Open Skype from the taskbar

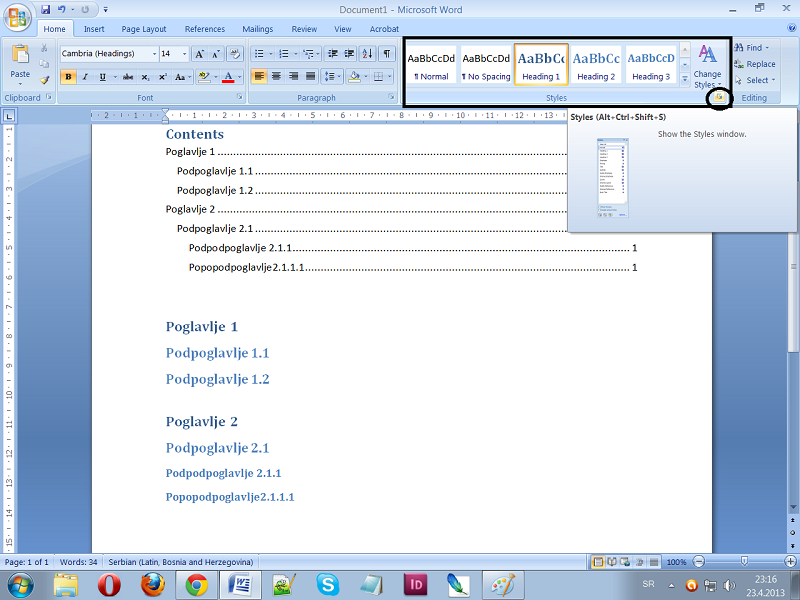click(327, 585)
